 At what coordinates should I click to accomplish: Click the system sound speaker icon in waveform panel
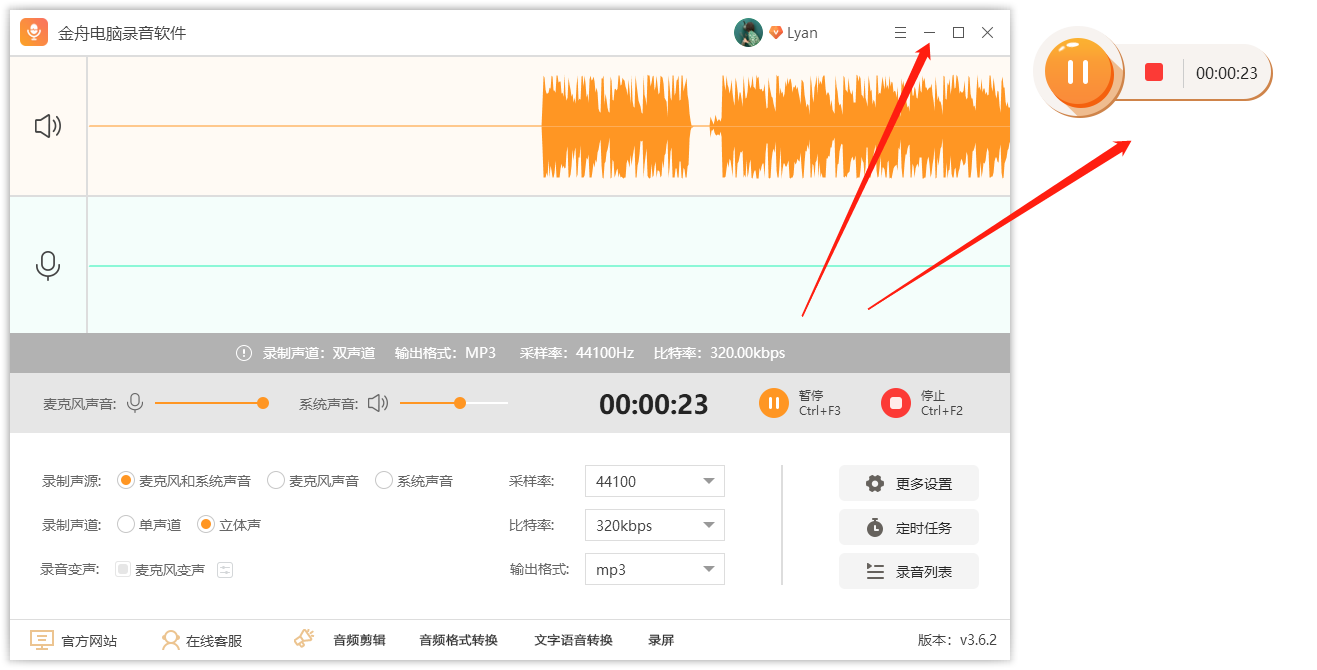tap(48, 126)
